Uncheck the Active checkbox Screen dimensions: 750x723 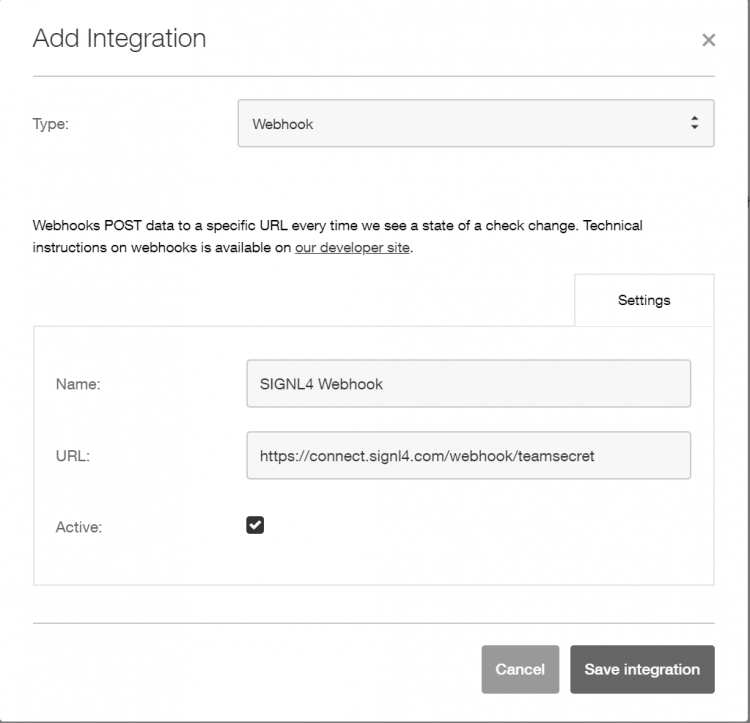point(255,525)
